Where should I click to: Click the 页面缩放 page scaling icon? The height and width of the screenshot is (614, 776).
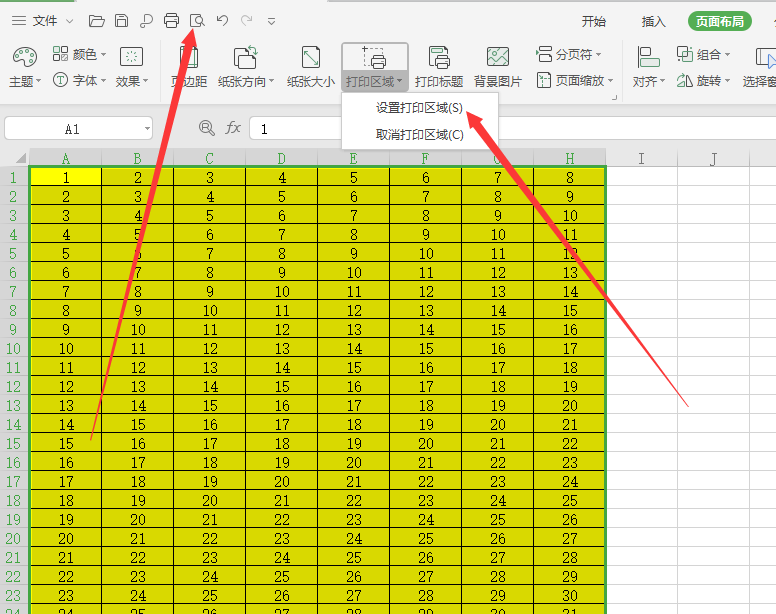point(544,80)
